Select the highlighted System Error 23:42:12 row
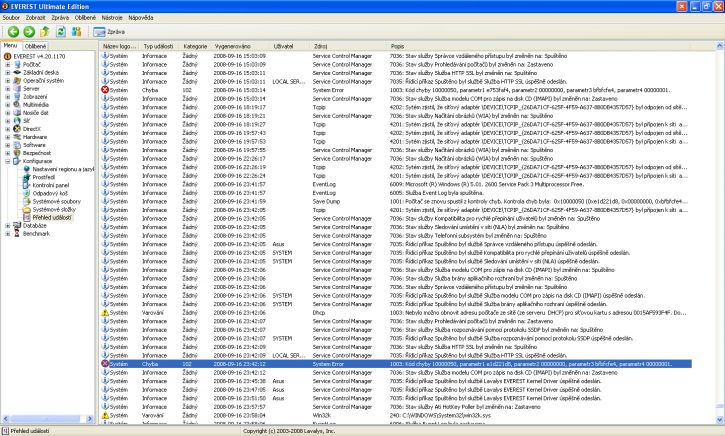The image size is (725, 436). [x=396, y=364]
